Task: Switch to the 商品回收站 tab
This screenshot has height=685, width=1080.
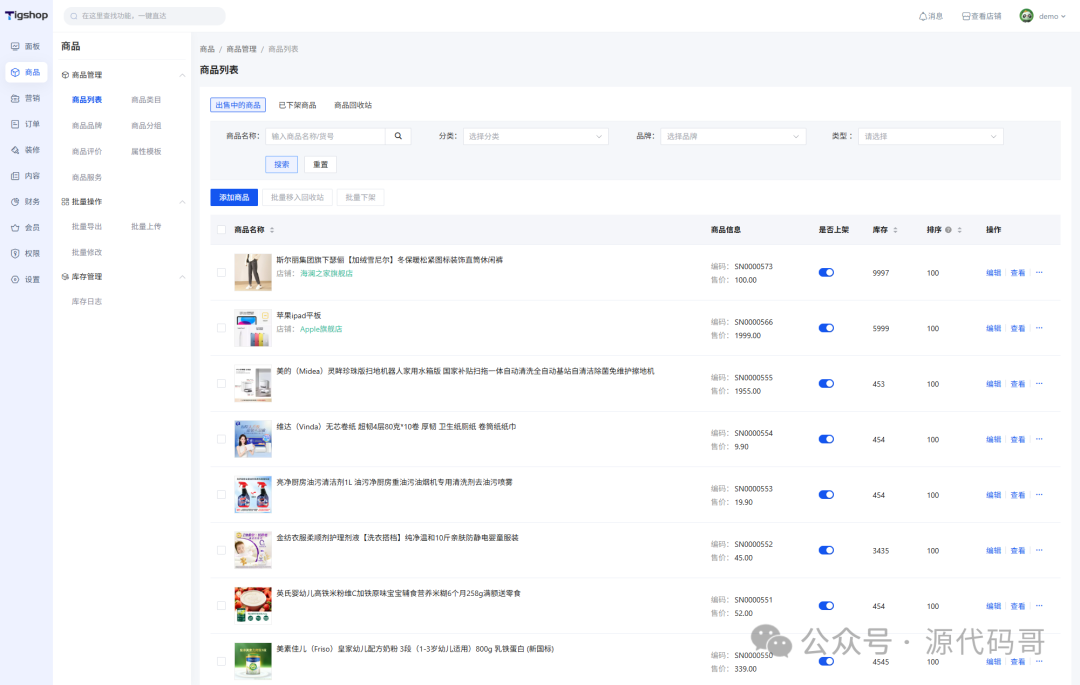Action: [x=353, y=105]
